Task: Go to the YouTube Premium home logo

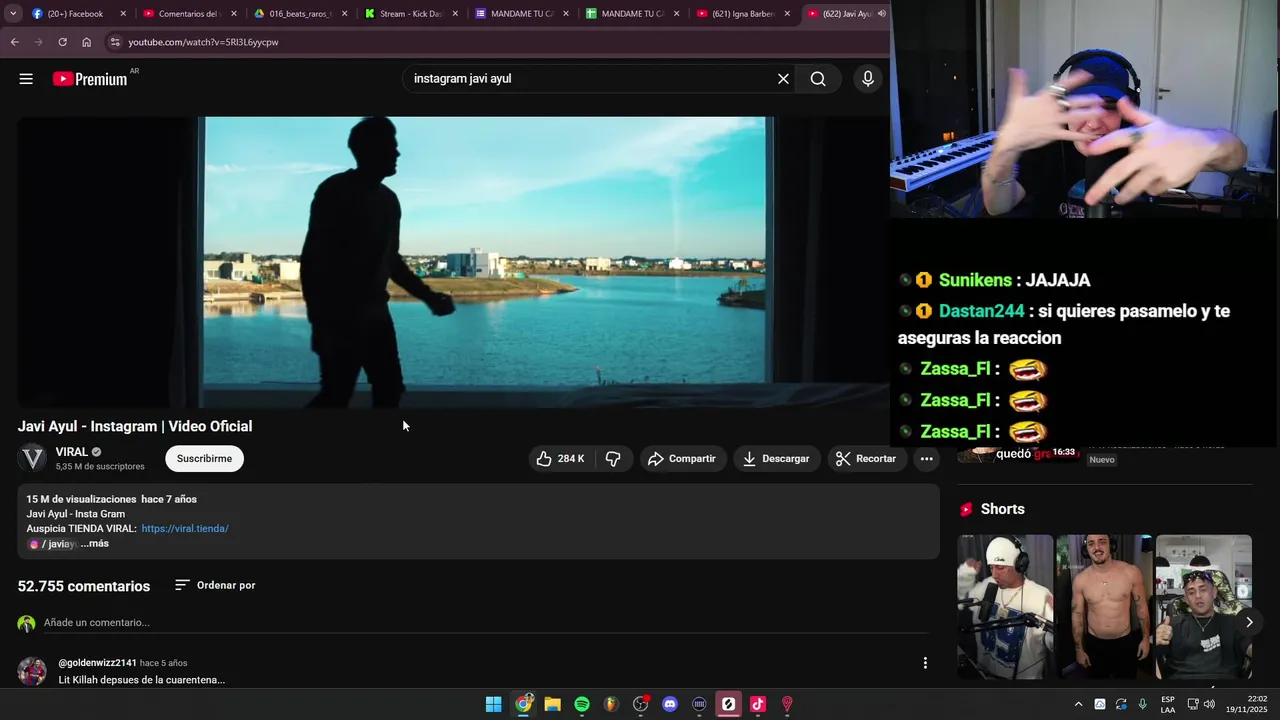Action: point(90,79)
